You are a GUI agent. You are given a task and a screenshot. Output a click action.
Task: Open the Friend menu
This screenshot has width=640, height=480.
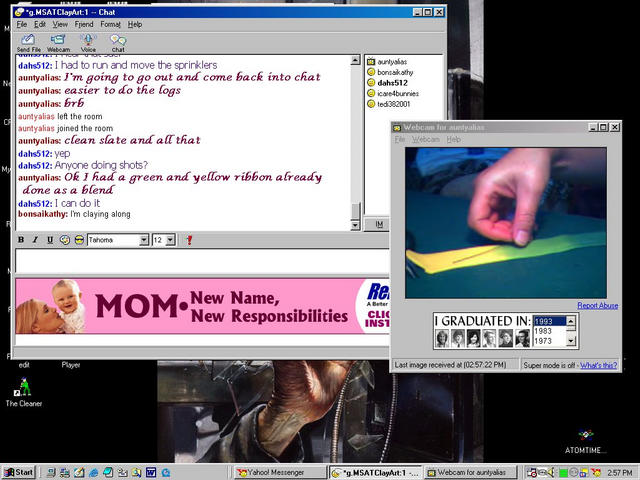coord(84,24)
